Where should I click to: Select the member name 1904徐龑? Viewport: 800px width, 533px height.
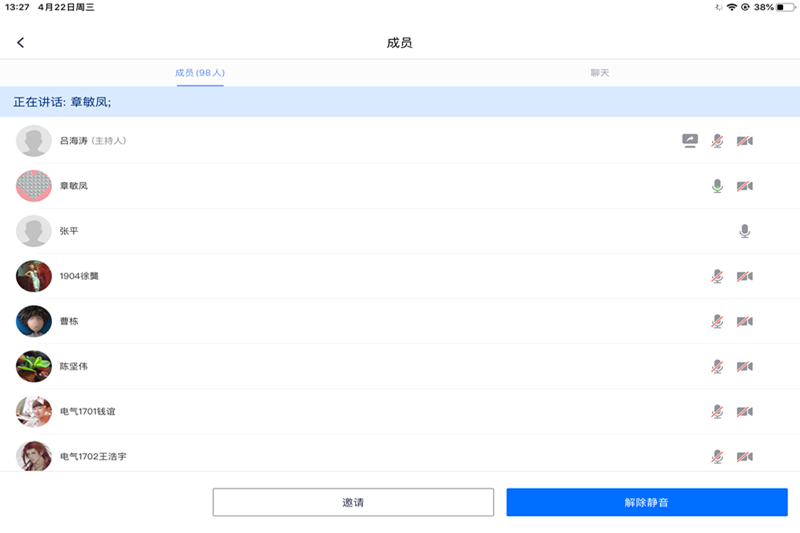tap(79, 276)
